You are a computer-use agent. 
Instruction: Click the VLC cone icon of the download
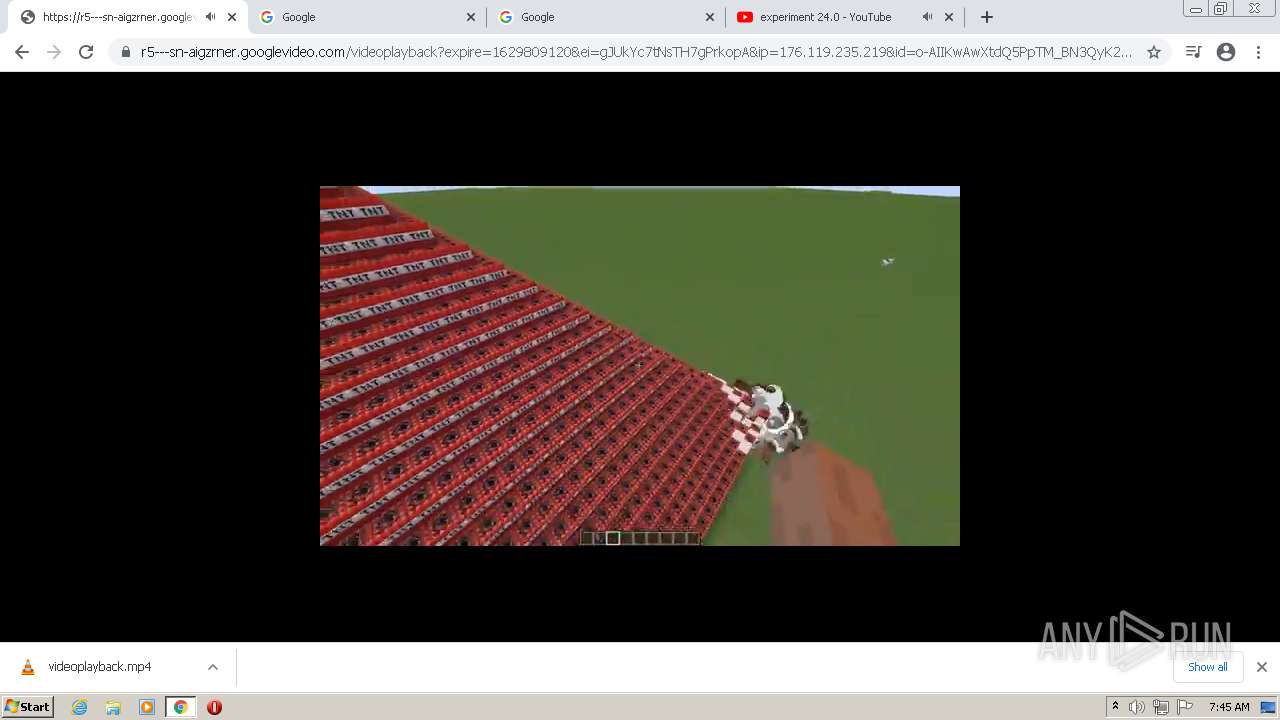[28, 667]
